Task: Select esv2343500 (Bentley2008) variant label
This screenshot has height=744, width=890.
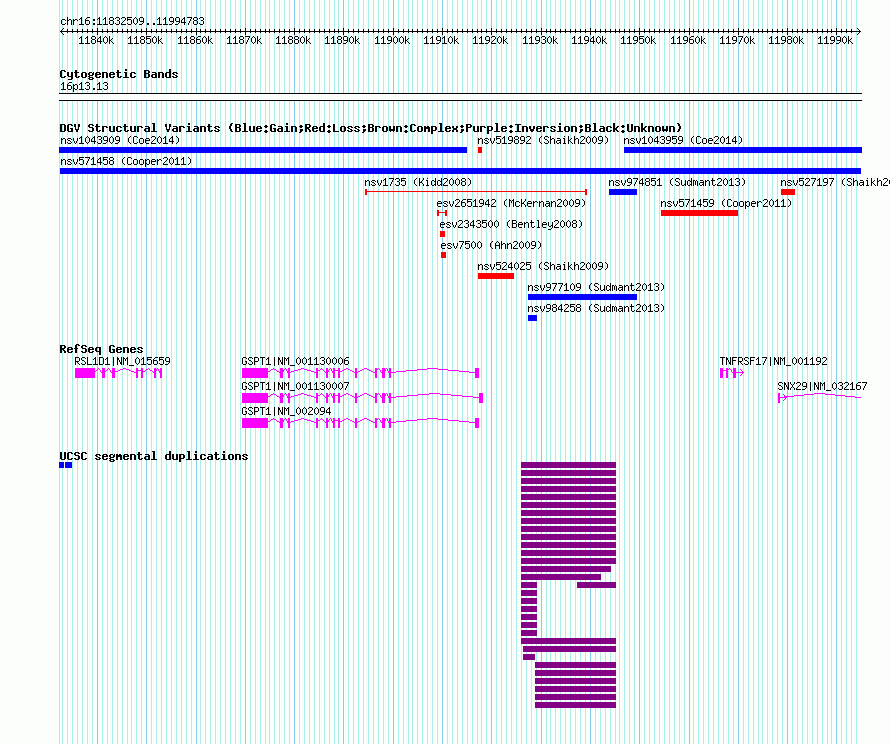Action: click(511, 224)
